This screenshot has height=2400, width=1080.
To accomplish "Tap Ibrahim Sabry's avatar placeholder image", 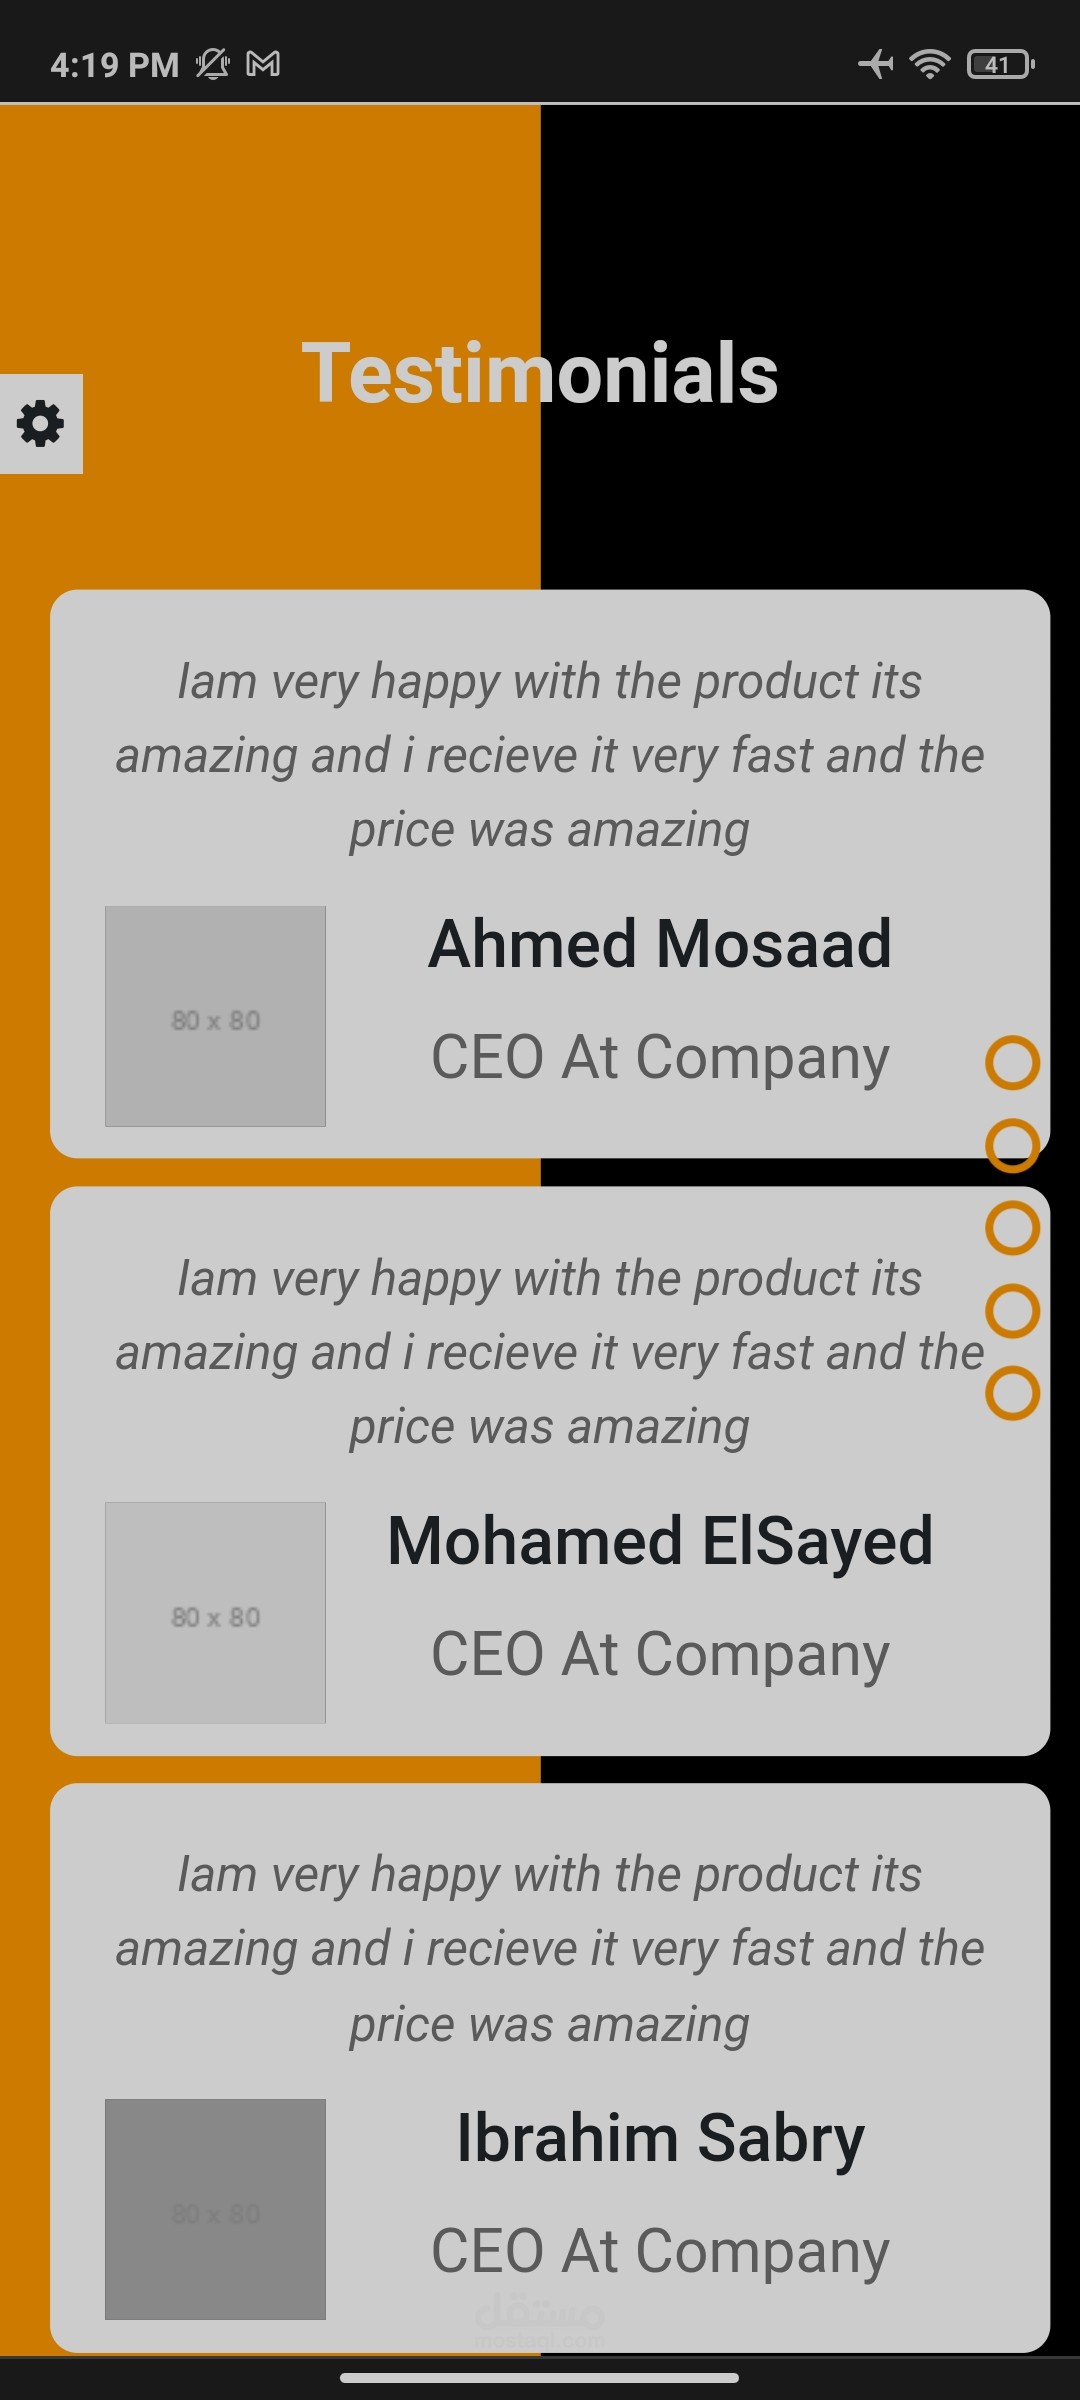I will (x=215, y=2209).
